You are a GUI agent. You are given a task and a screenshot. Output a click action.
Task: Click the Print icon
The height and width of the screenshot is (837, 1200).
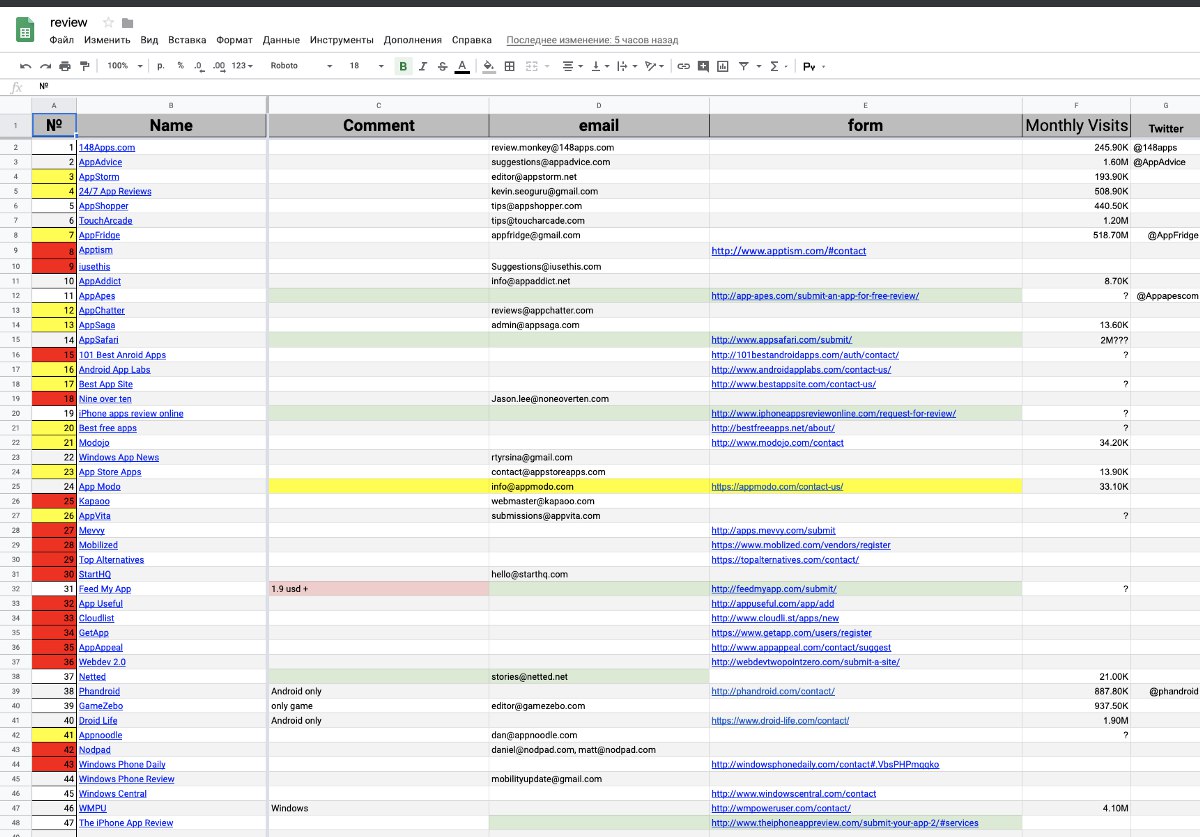(x=65, y=66)
